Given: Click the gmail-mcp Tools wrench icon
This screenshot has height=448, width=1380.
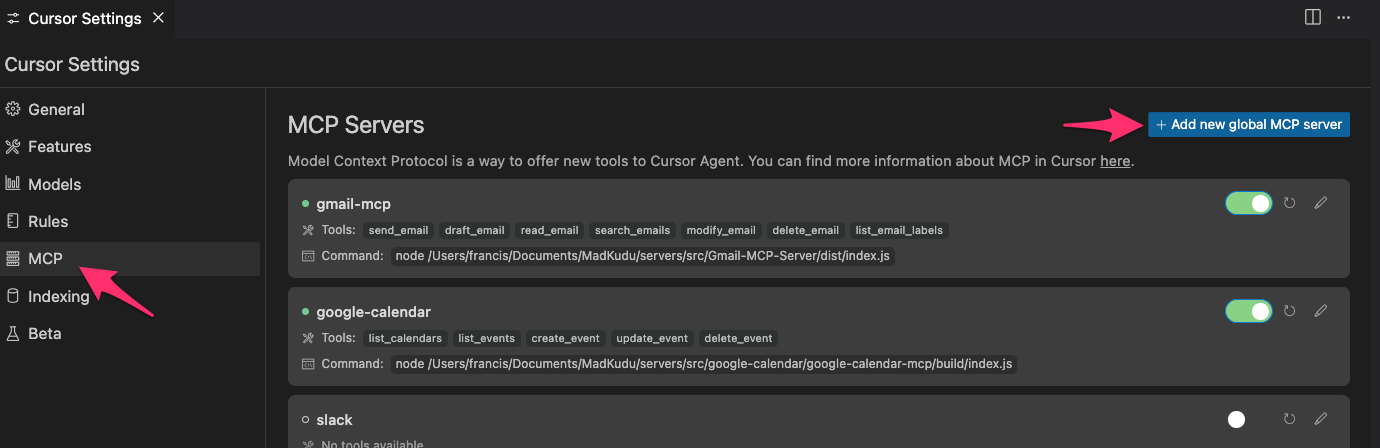Looking at the screenshot, I should tap(308, 230).
